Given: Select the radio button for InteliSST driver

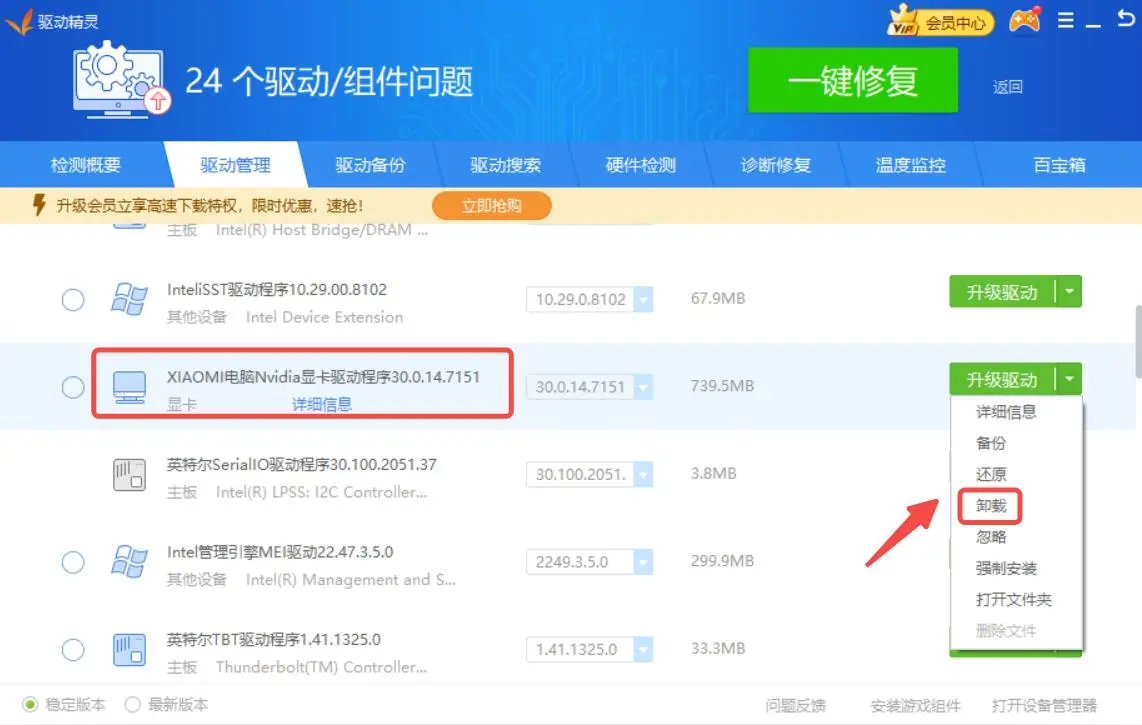Looking at the screenshot, I should (x=73, y=299).
